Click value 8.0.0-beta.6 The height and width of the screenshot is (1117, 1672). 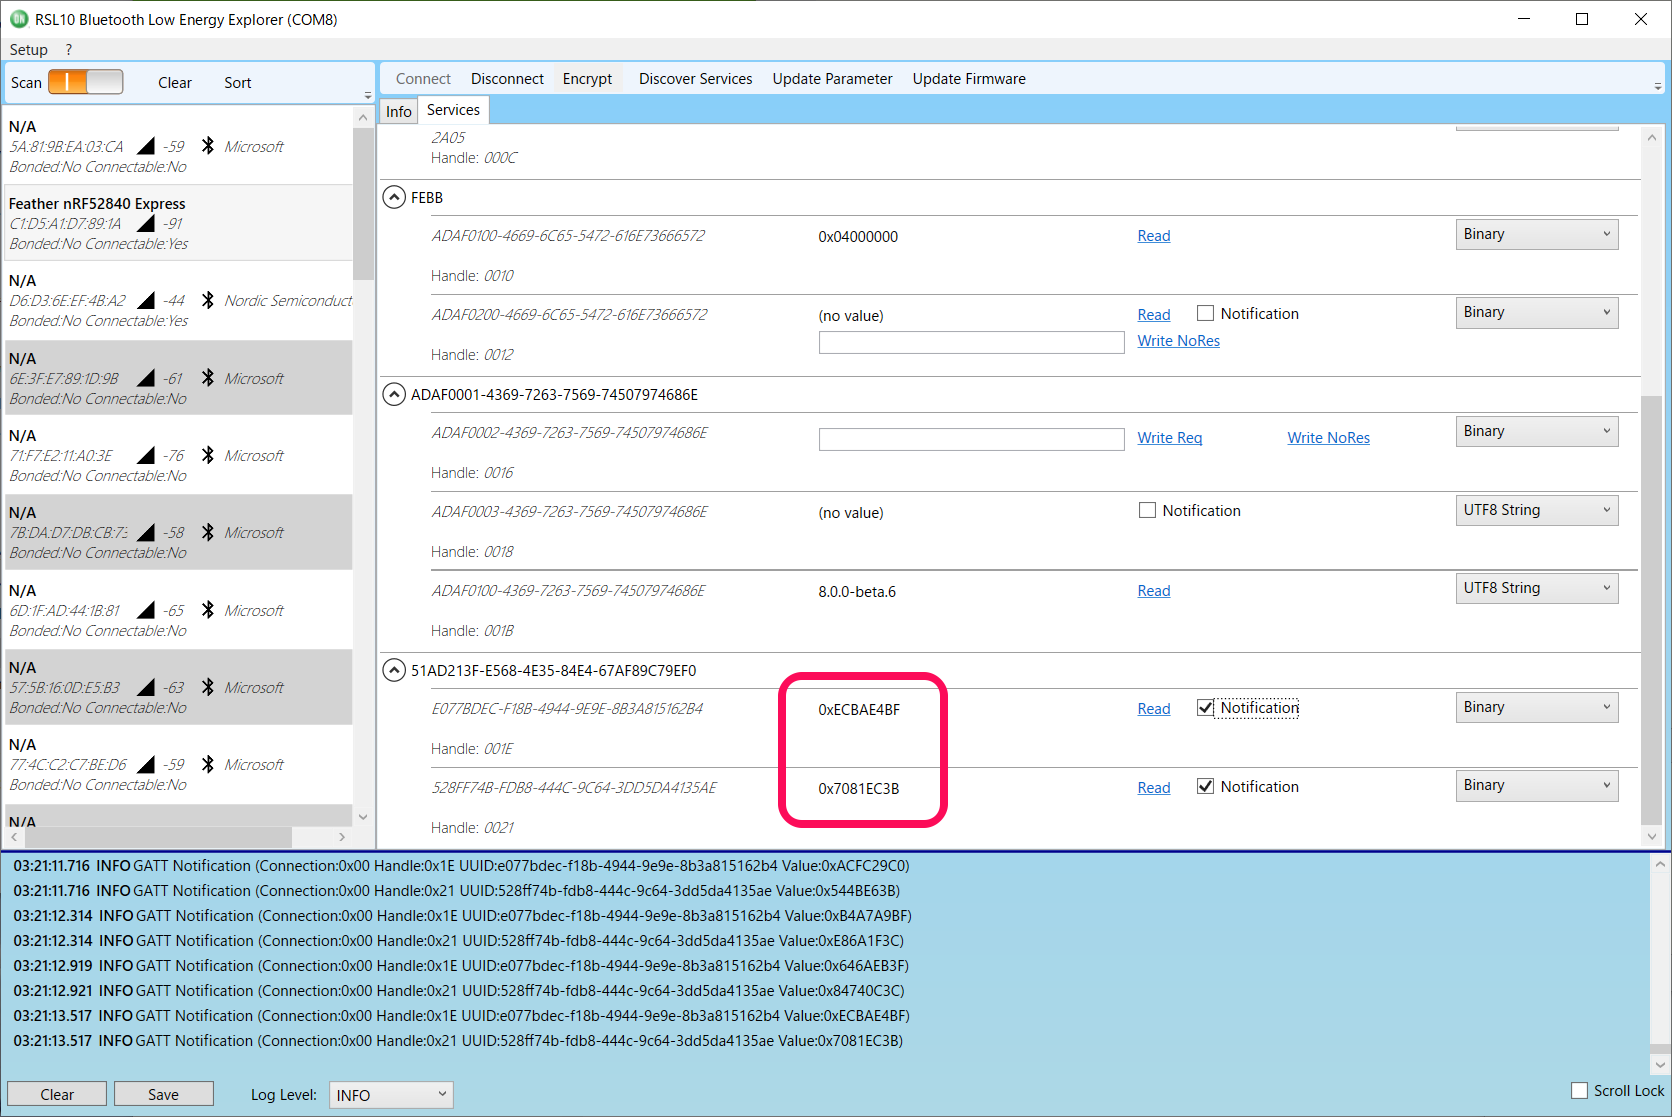point(857,592)
